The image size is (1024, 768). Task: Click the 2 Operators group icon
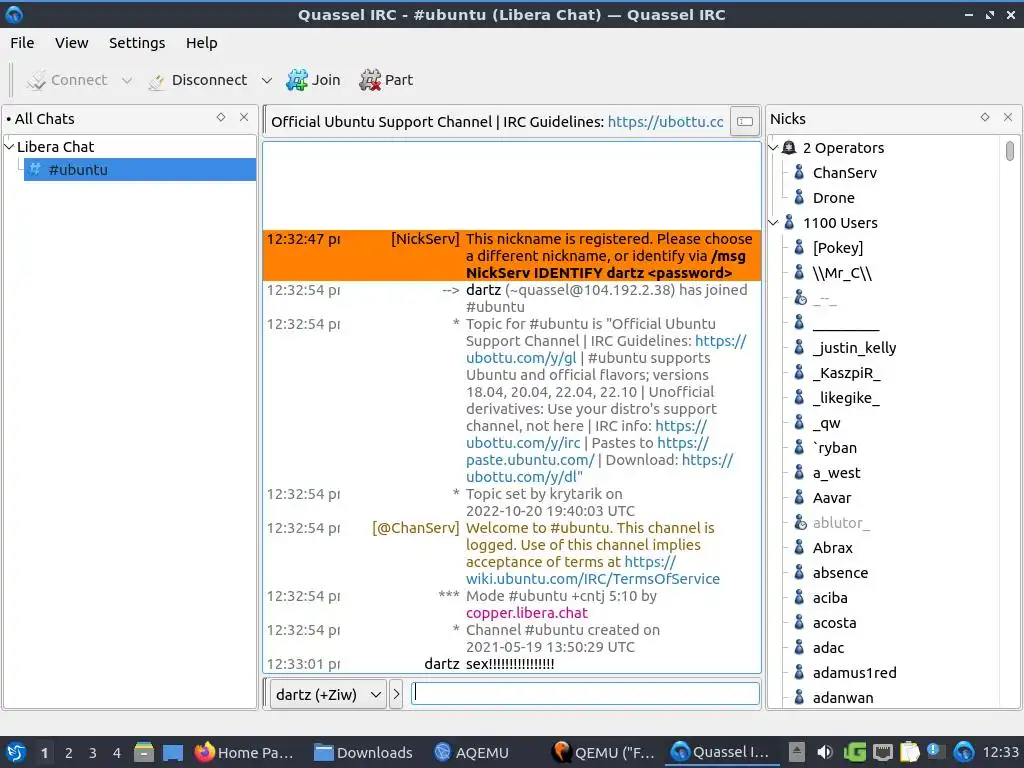pyautogui.click(x=789, y=148)
